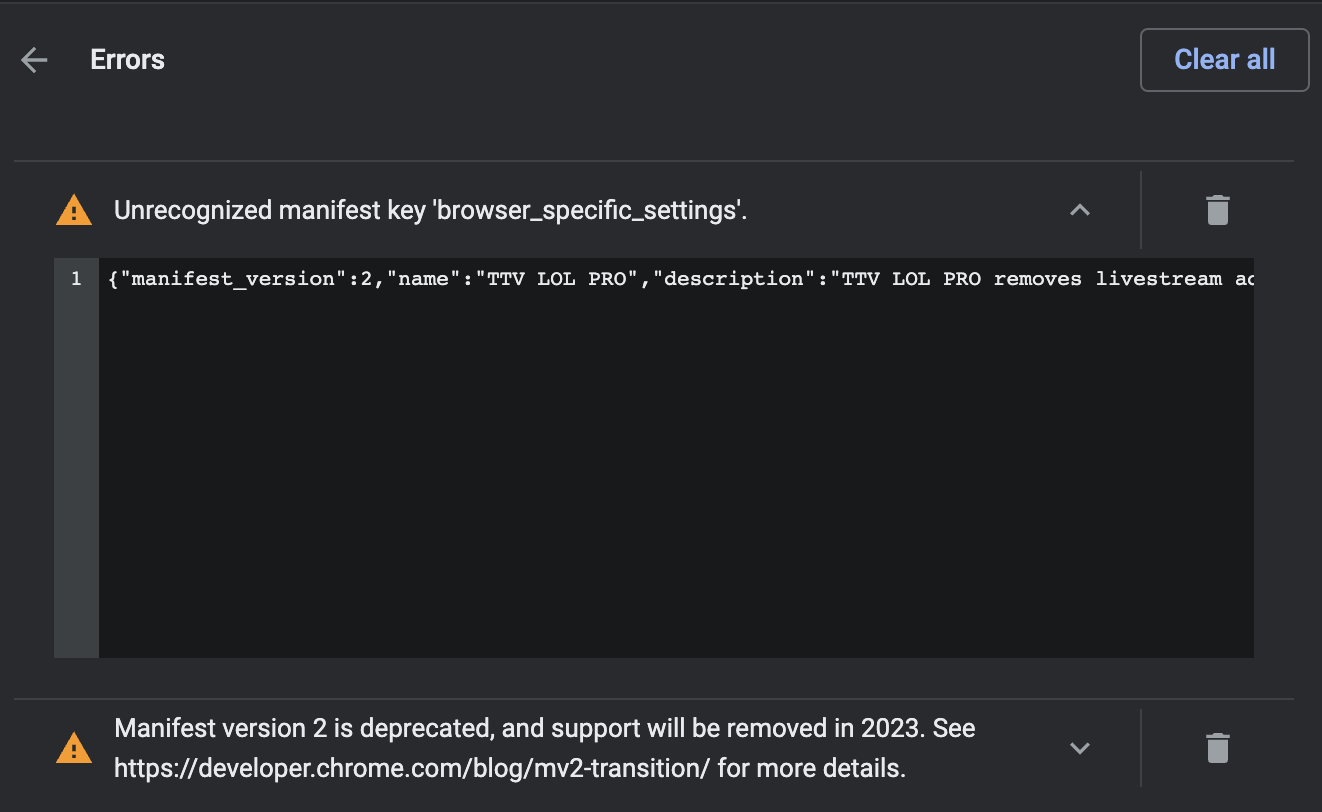1322x812 pixels.
Task: Collapse the unrecognized manifest key error details
Action: click(1079, 210)
